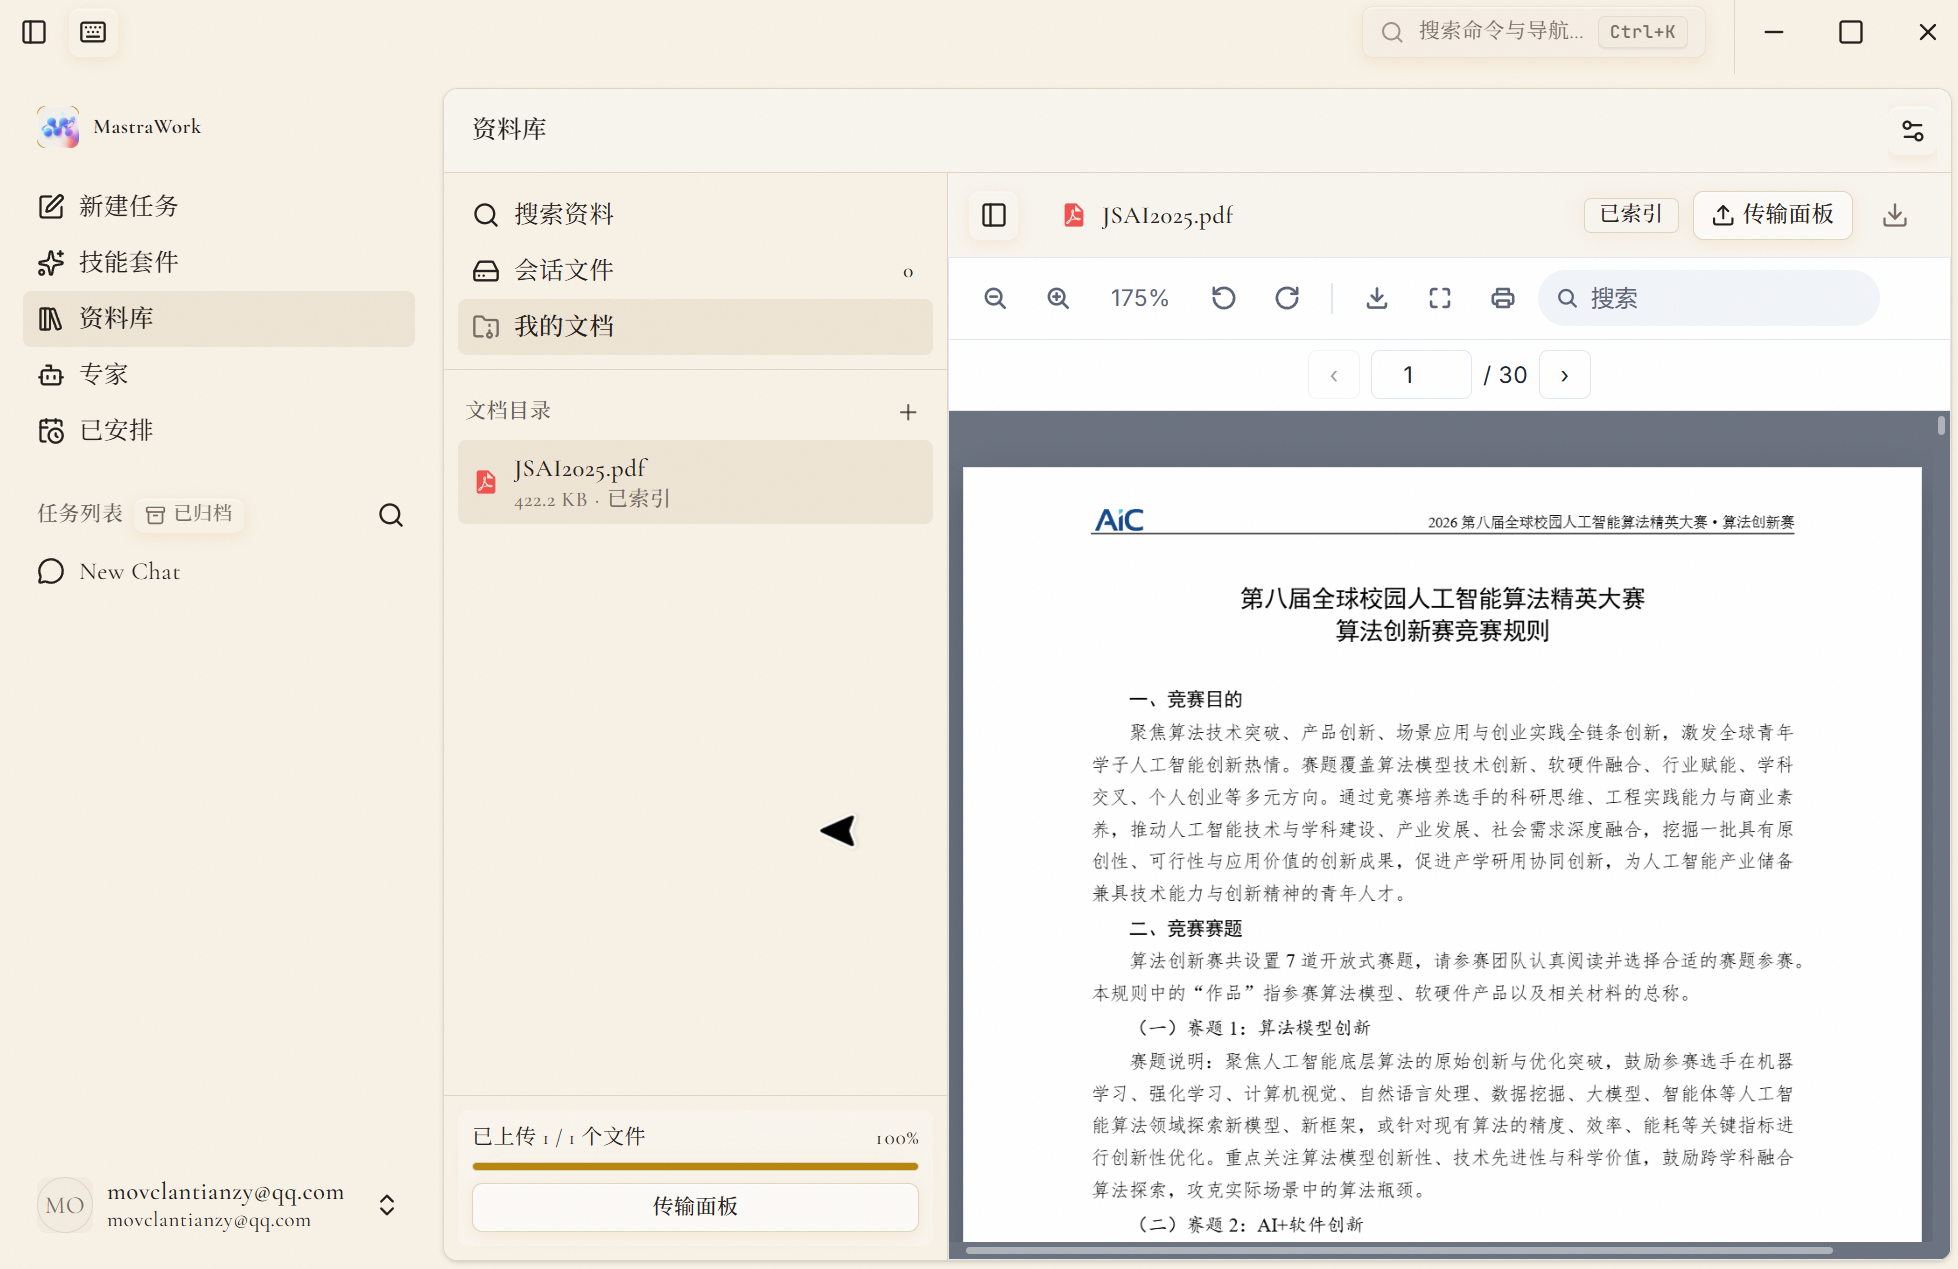Go to next PDF page
Viewport: 1958px width, 1269px height.
pyautogui.click(x=1565, y=375)
